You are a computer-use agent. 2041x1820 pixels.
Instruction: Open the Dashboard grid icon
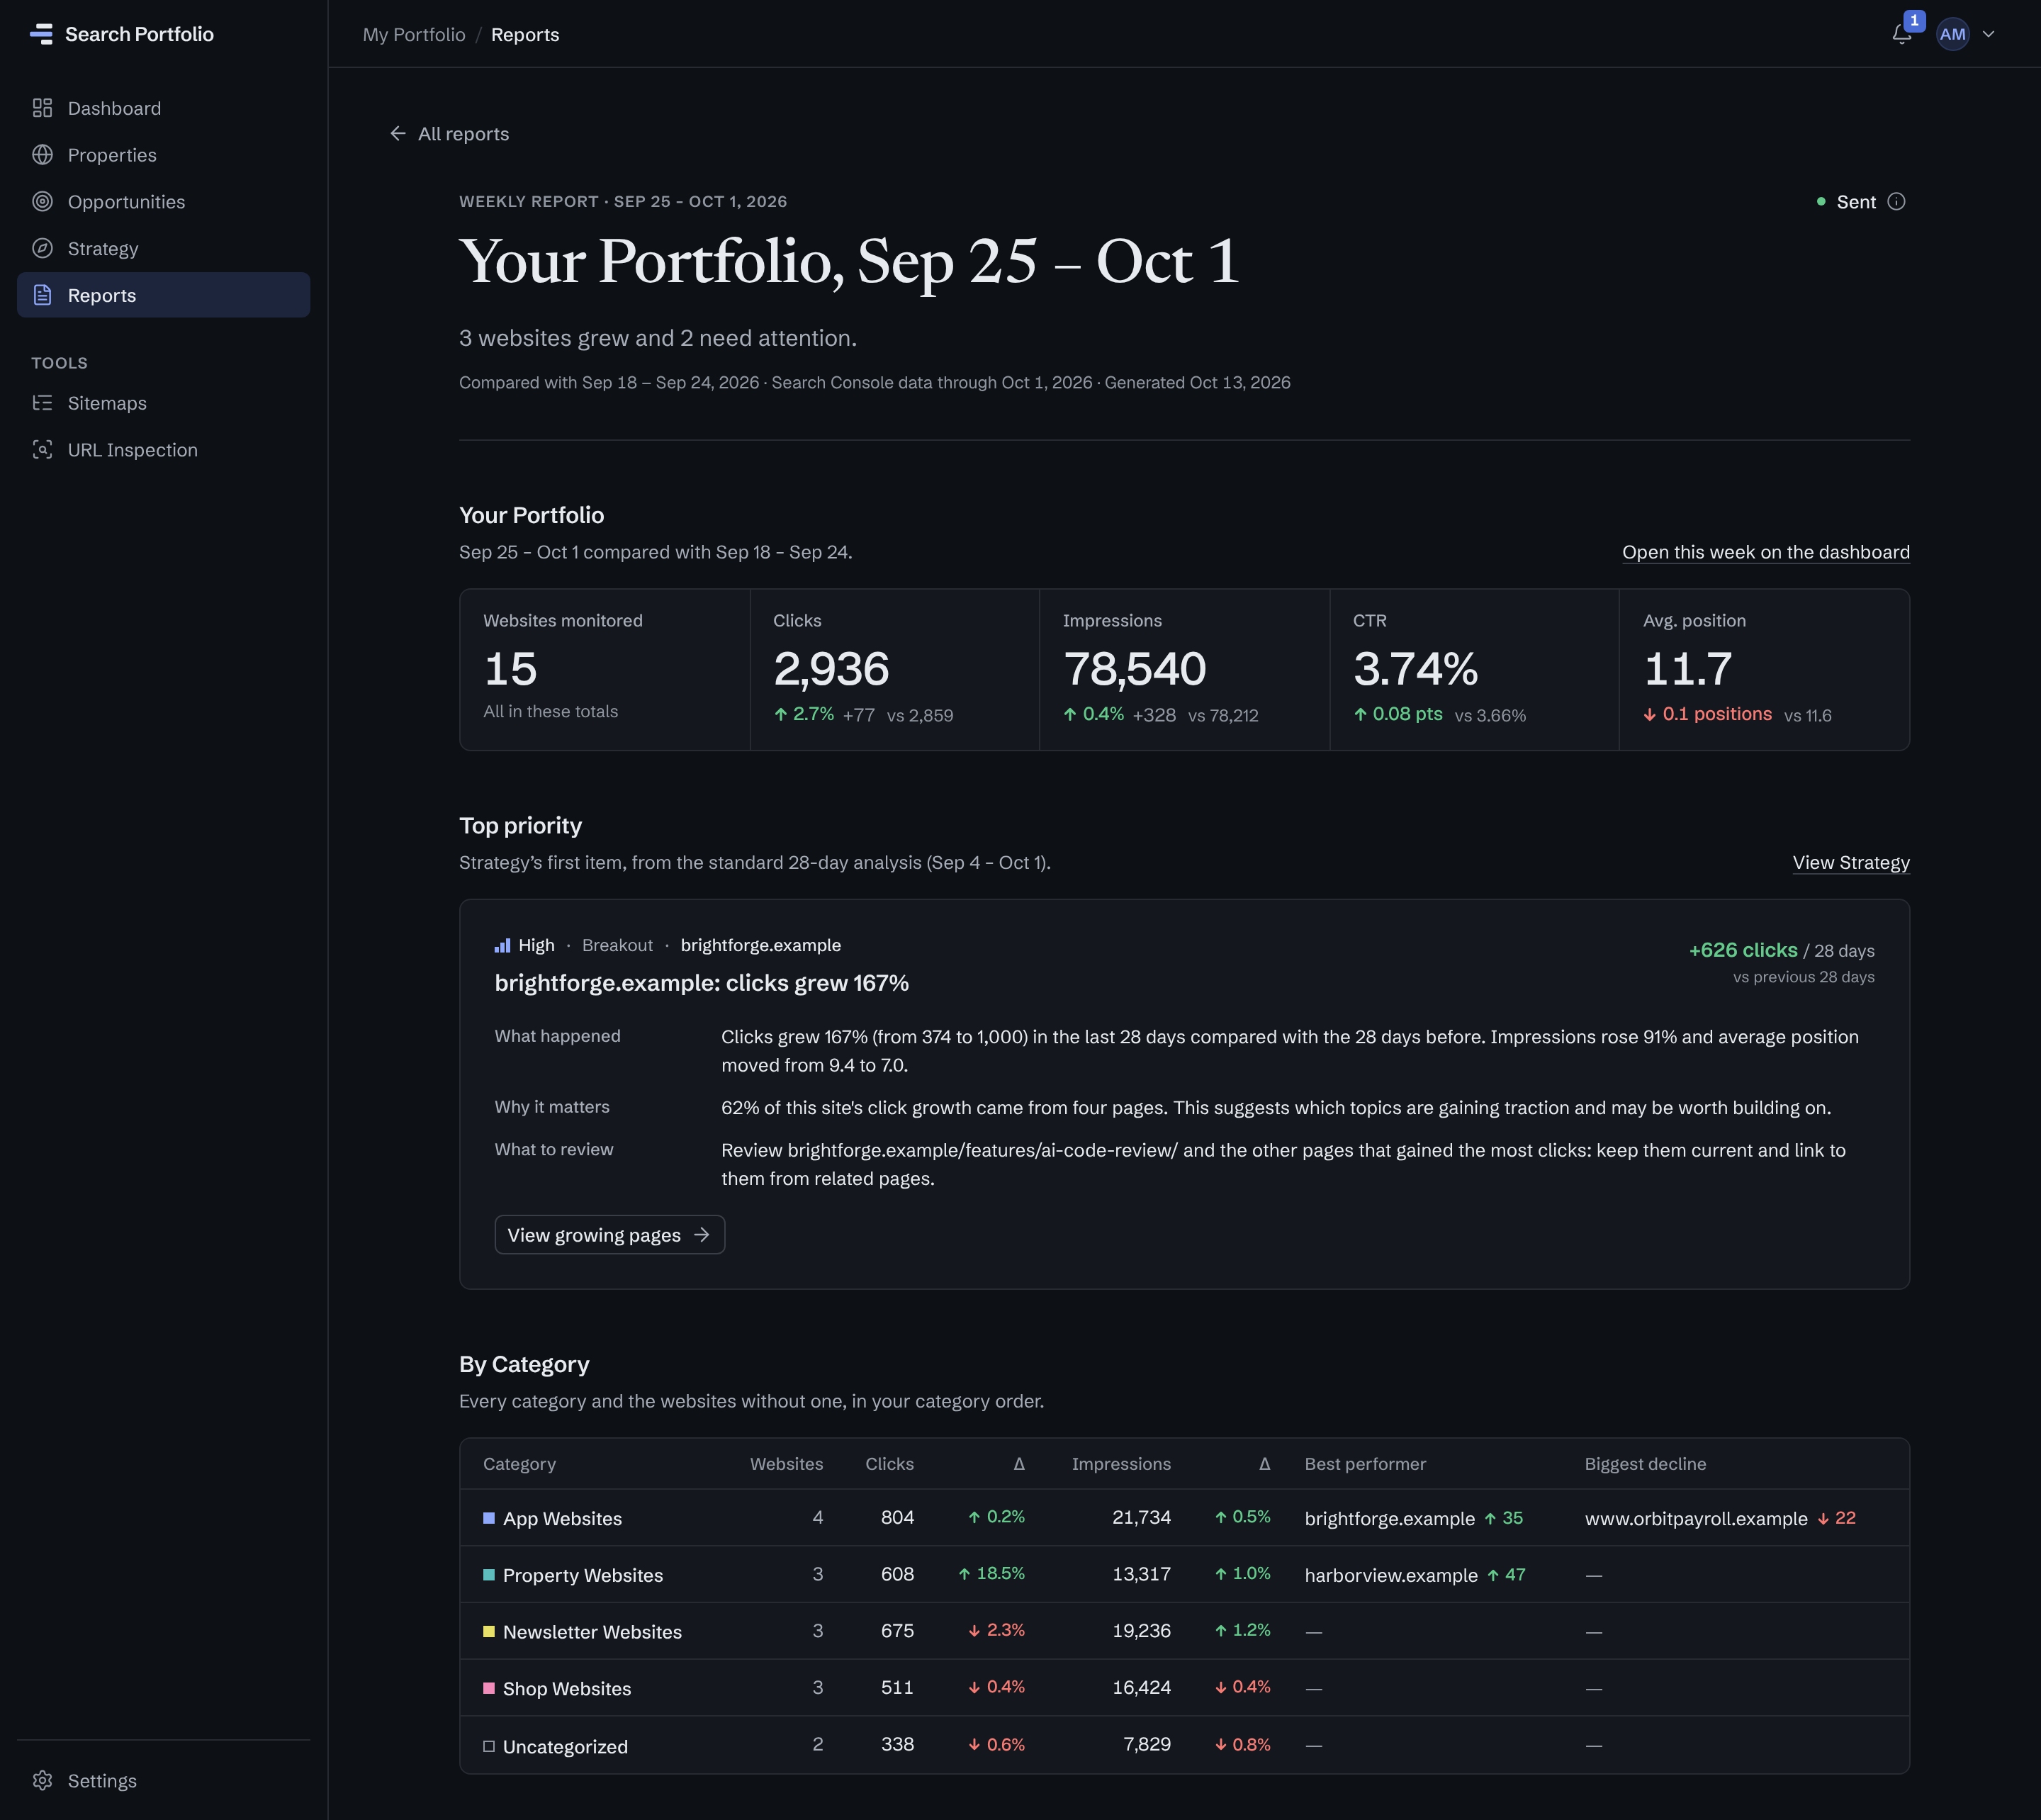point(42,108)
